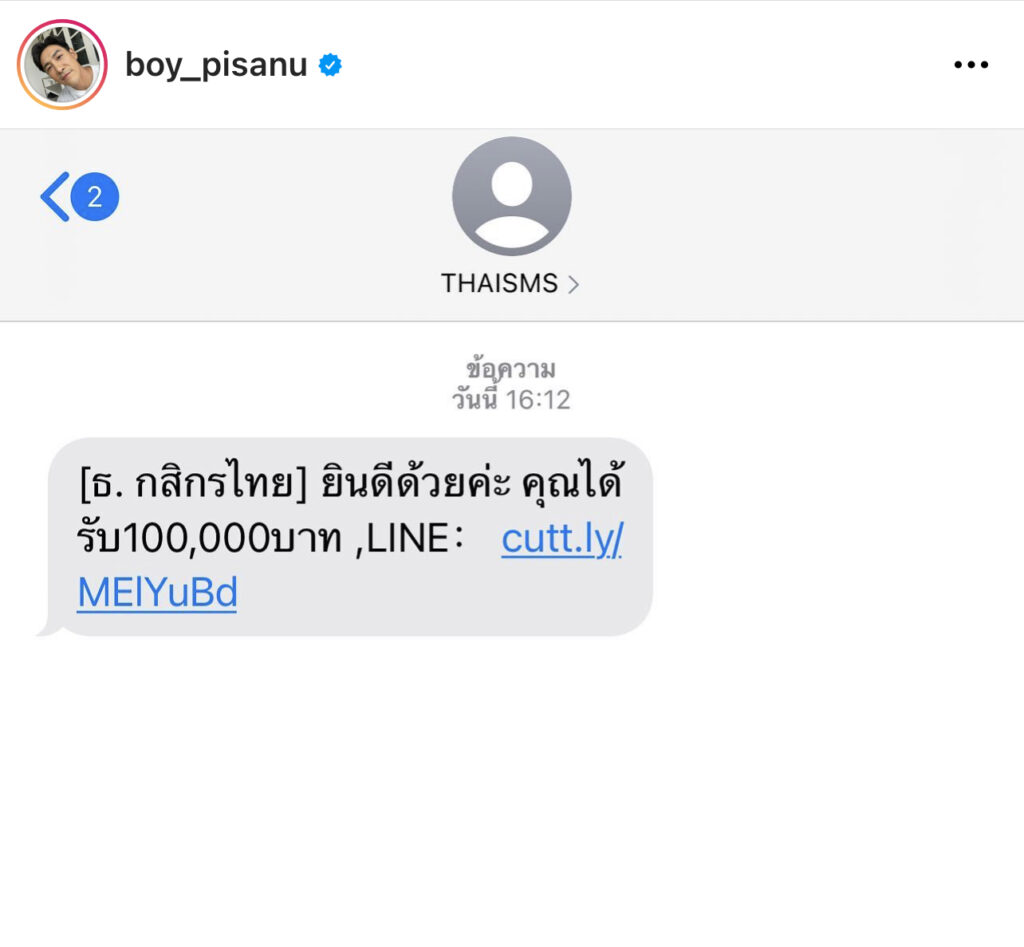
Task: Select the gray SMS message bubble
Action: click(346, 536)
